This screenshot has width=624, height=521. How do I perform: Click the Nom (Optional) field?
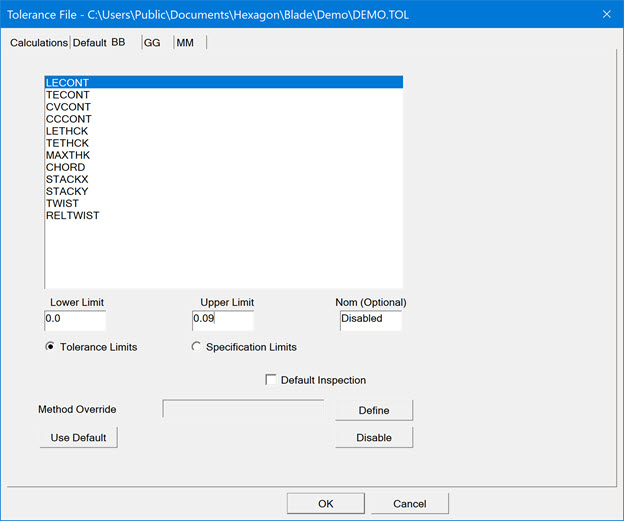click(370, 320)
